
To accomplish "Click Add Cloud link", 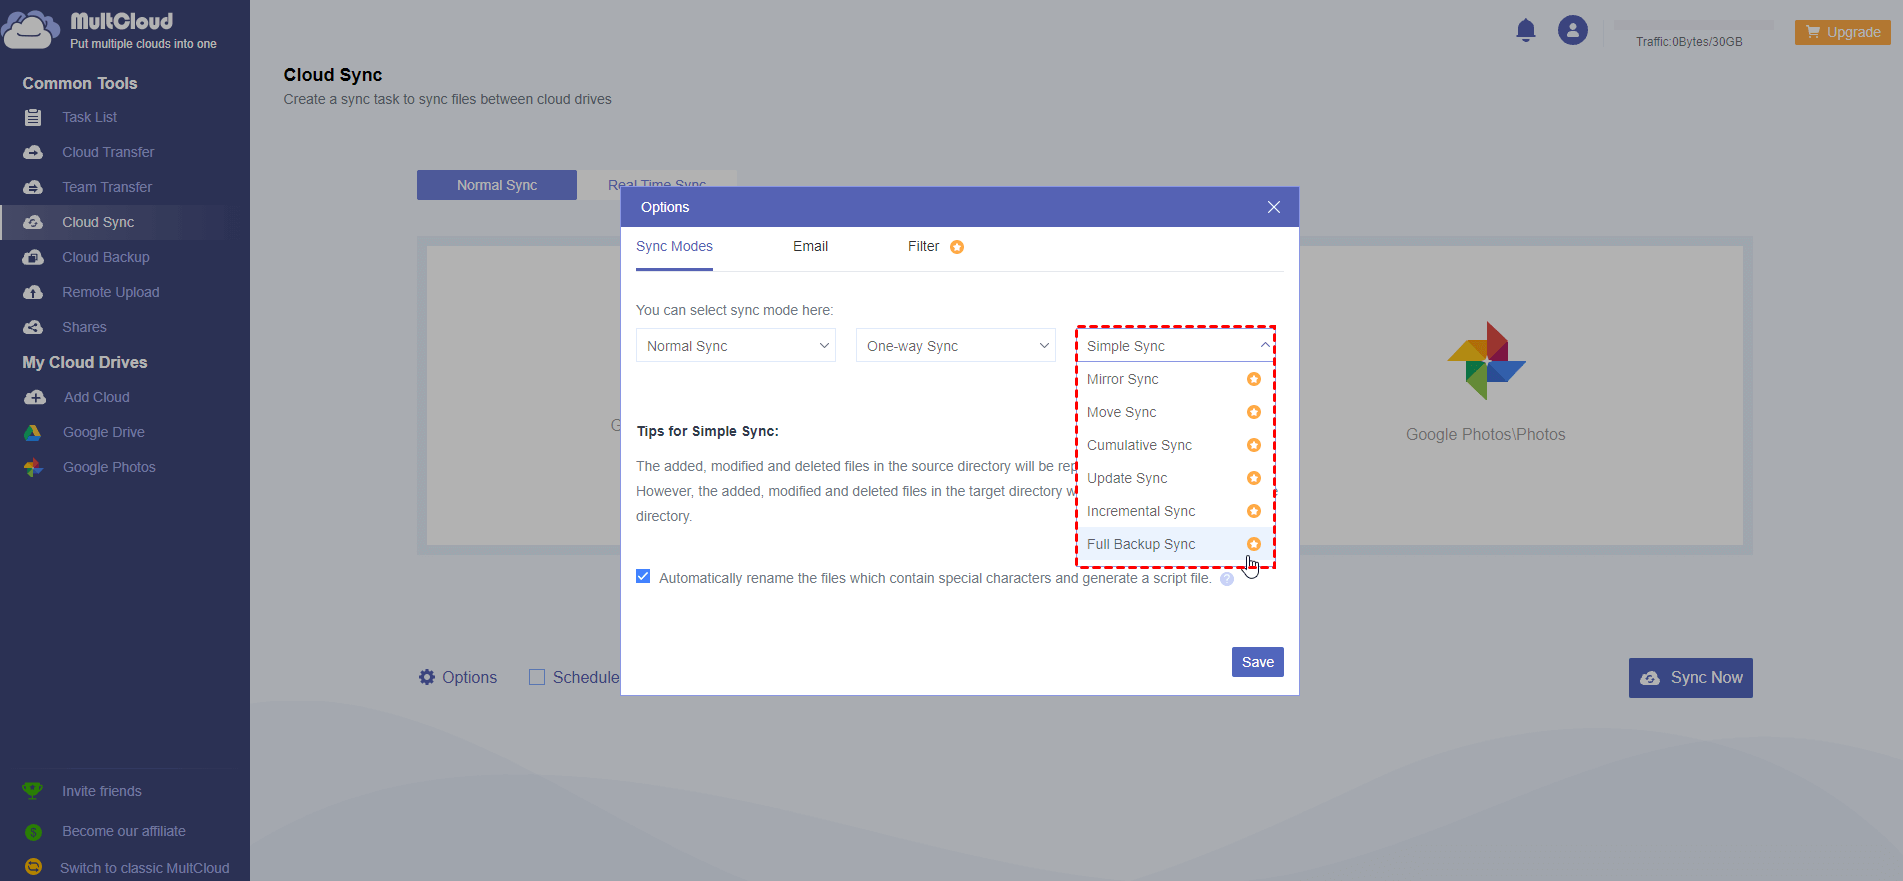I will (97, 398).
